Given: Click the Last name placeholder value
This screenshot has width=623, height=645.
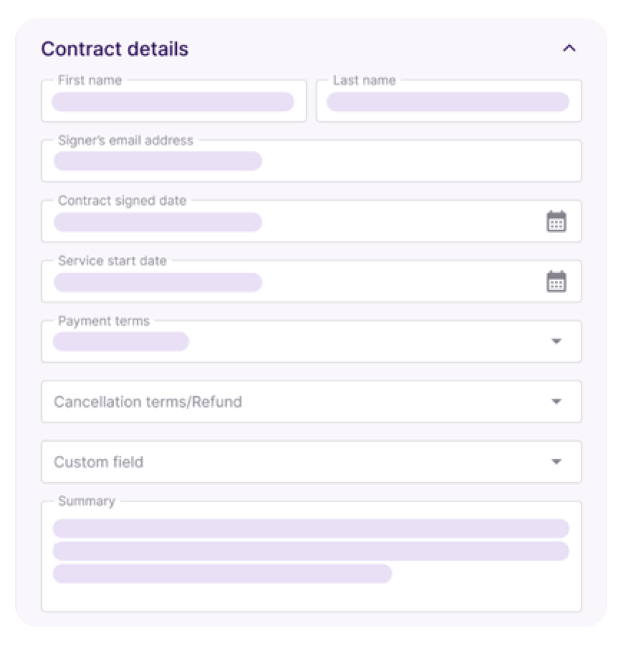Looking at the screenshot, I should tap(448, 102).
